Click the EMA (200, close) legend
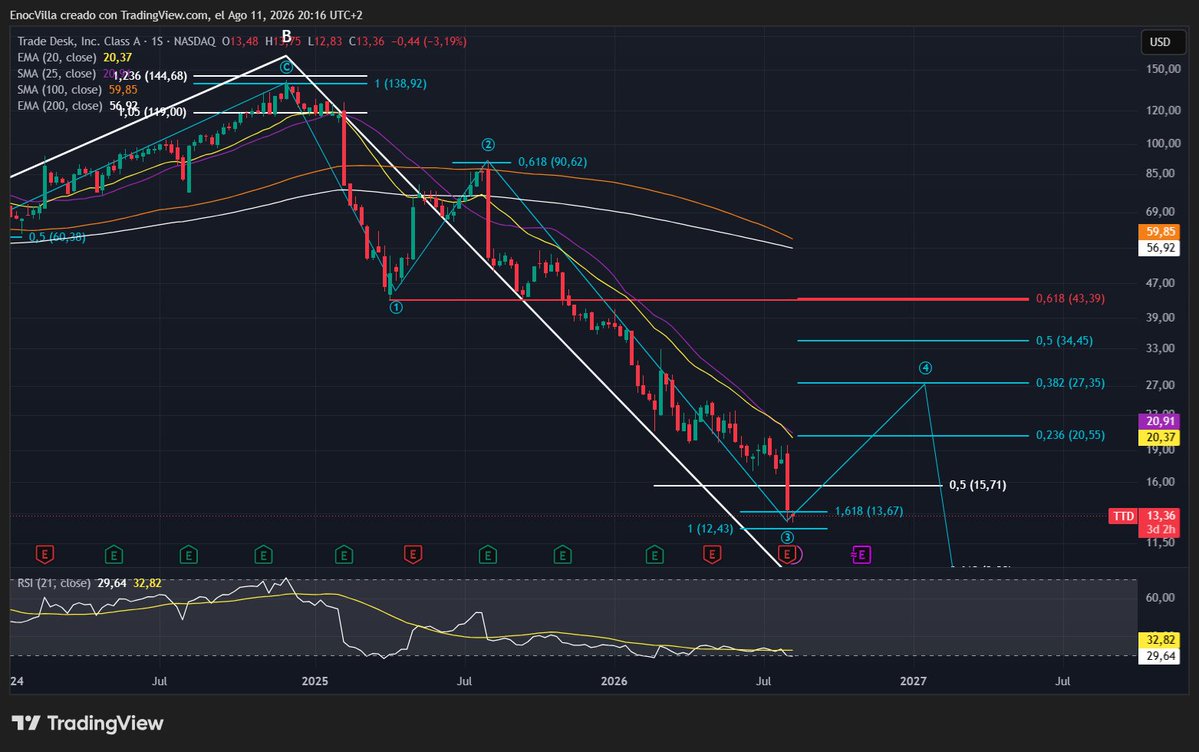 point(77,106)
